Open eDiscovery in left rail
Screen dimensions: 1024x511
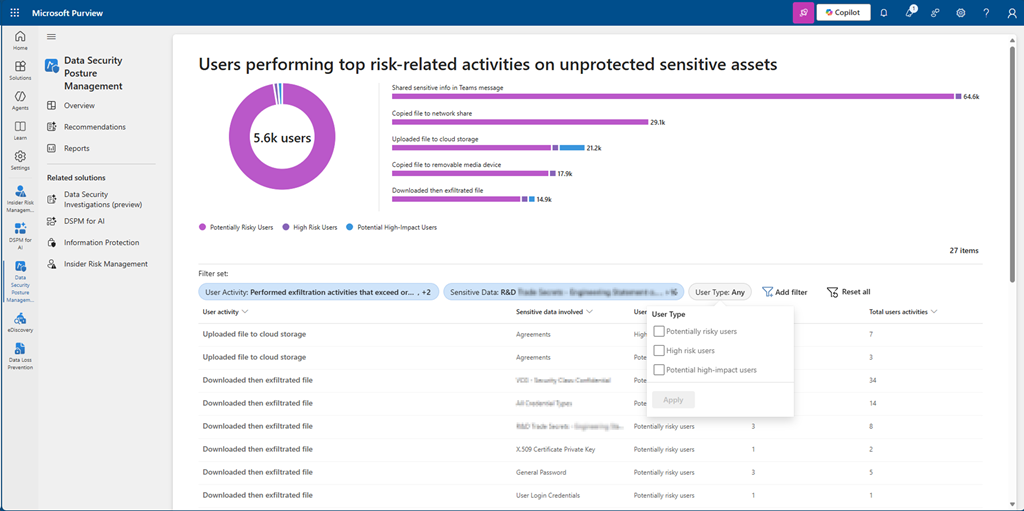click(20, 322)
